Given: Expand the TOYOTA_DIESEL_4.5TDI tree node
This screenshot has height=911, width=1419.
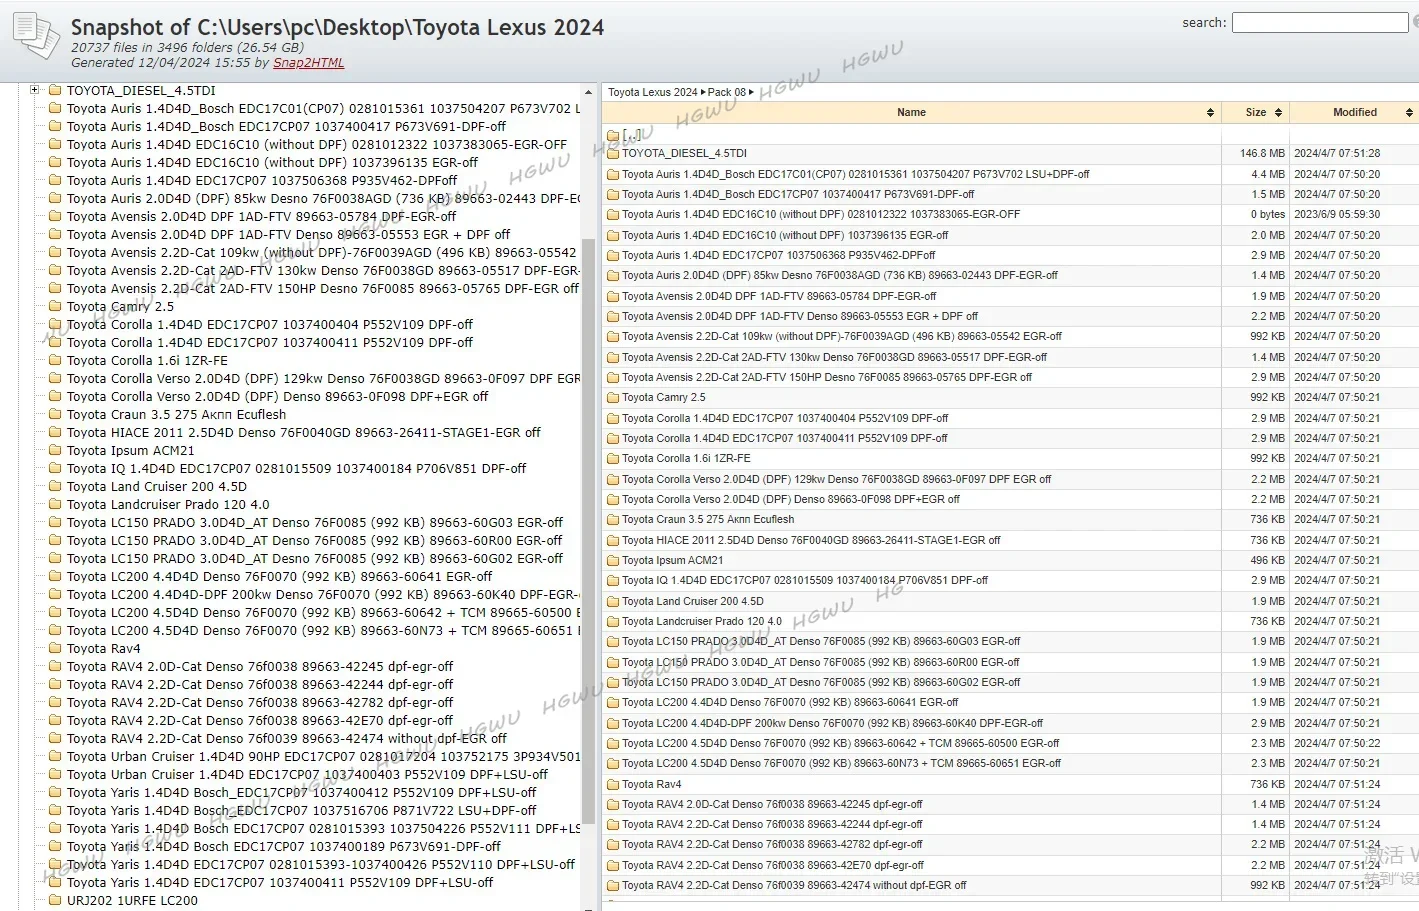Looking at the screenshot, I should click(34, 90).
